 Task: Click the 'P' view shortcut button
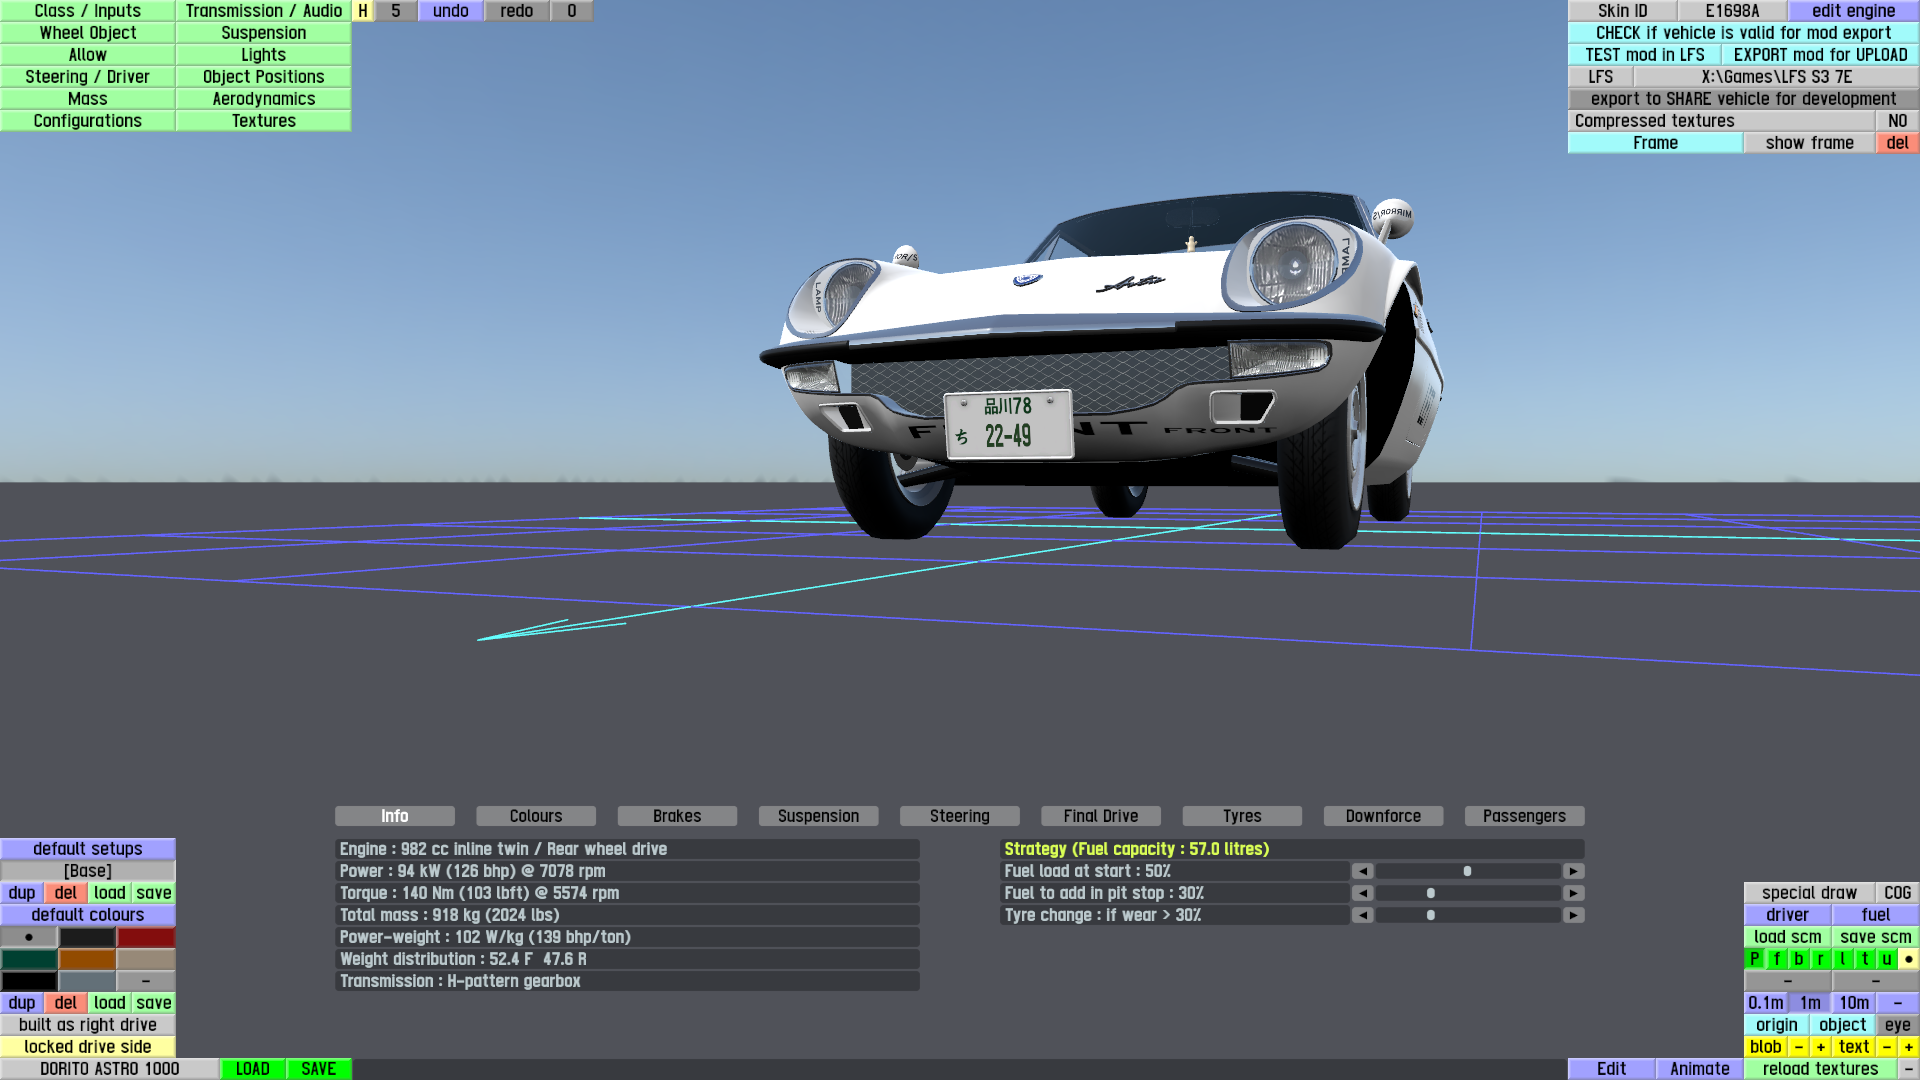coord(1754,959)
